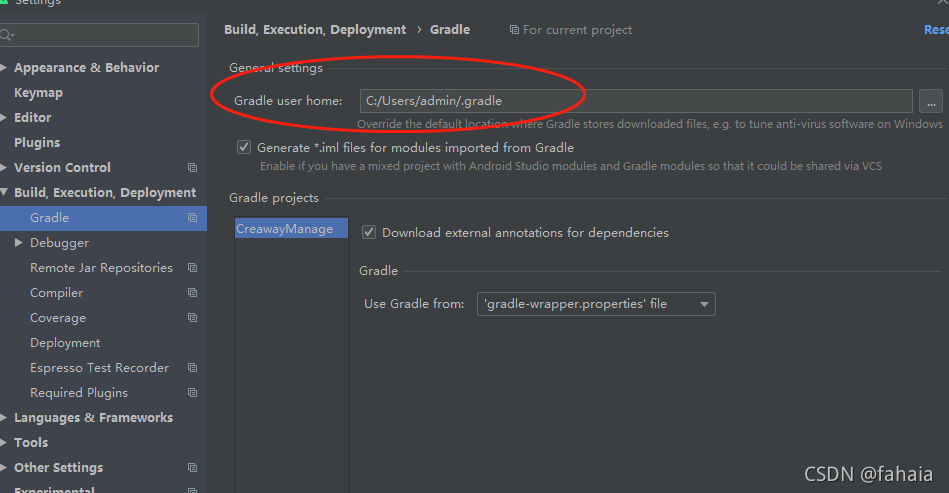Focus the settings search box
Viewport: 949px width, 493px height.
[99, 35]
